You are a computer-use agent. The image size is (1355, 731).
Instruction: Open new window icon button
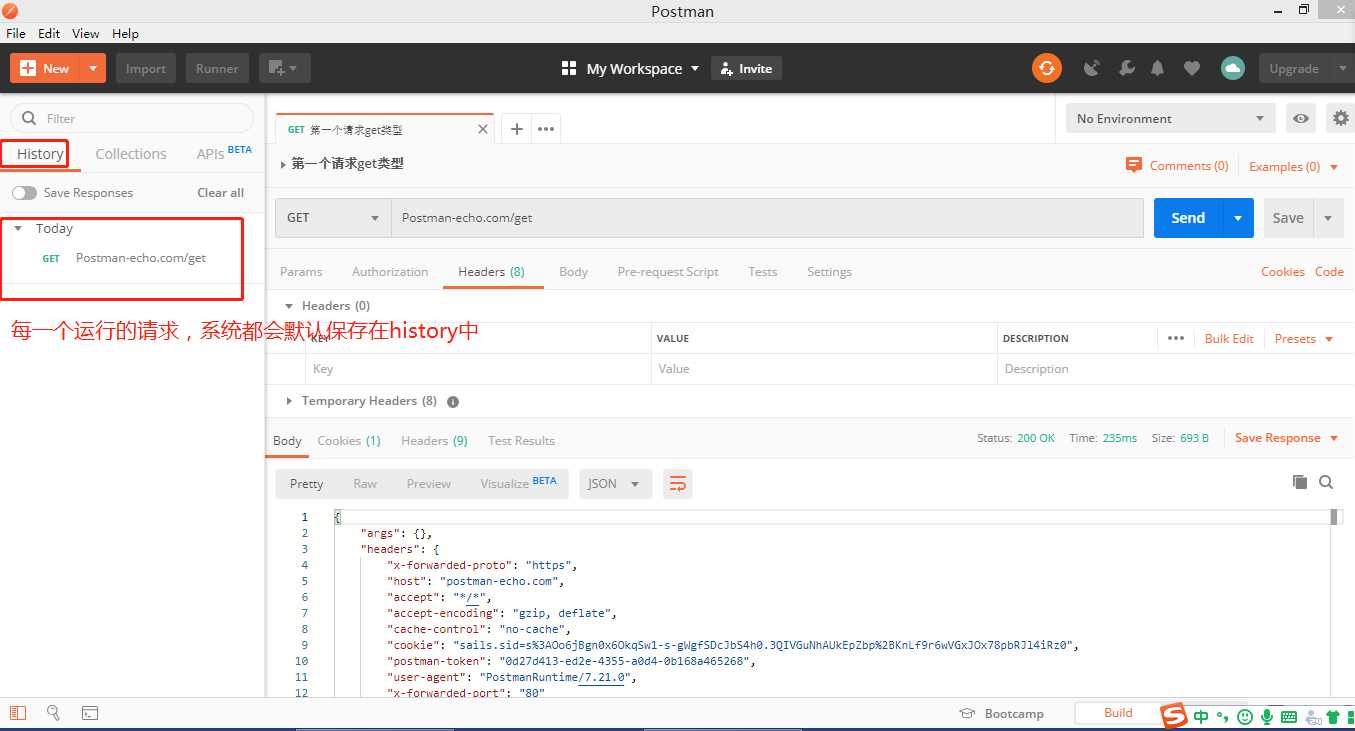(x=285, y=68)
